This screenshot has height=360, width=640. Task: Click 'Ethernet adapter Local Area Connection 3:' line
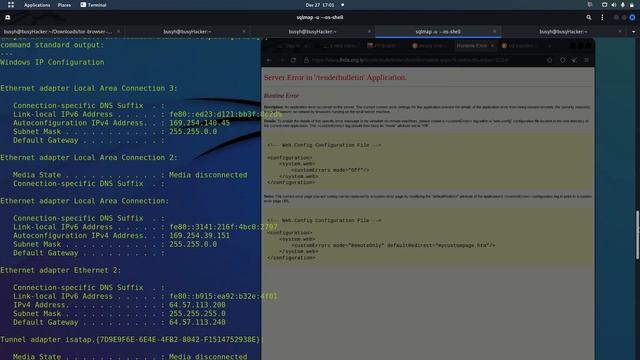tap(89, 88)
